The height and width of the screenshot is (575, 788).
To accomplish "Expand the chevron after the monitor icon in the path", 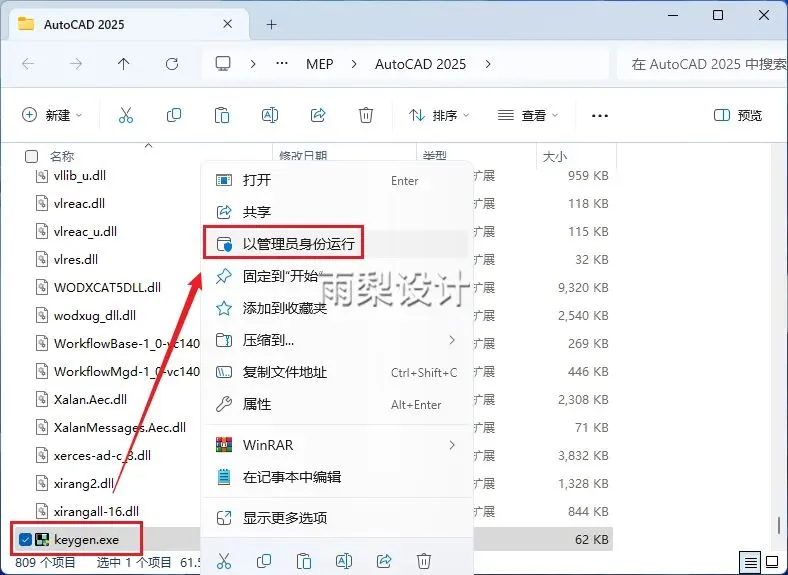I will coord(253,64).
